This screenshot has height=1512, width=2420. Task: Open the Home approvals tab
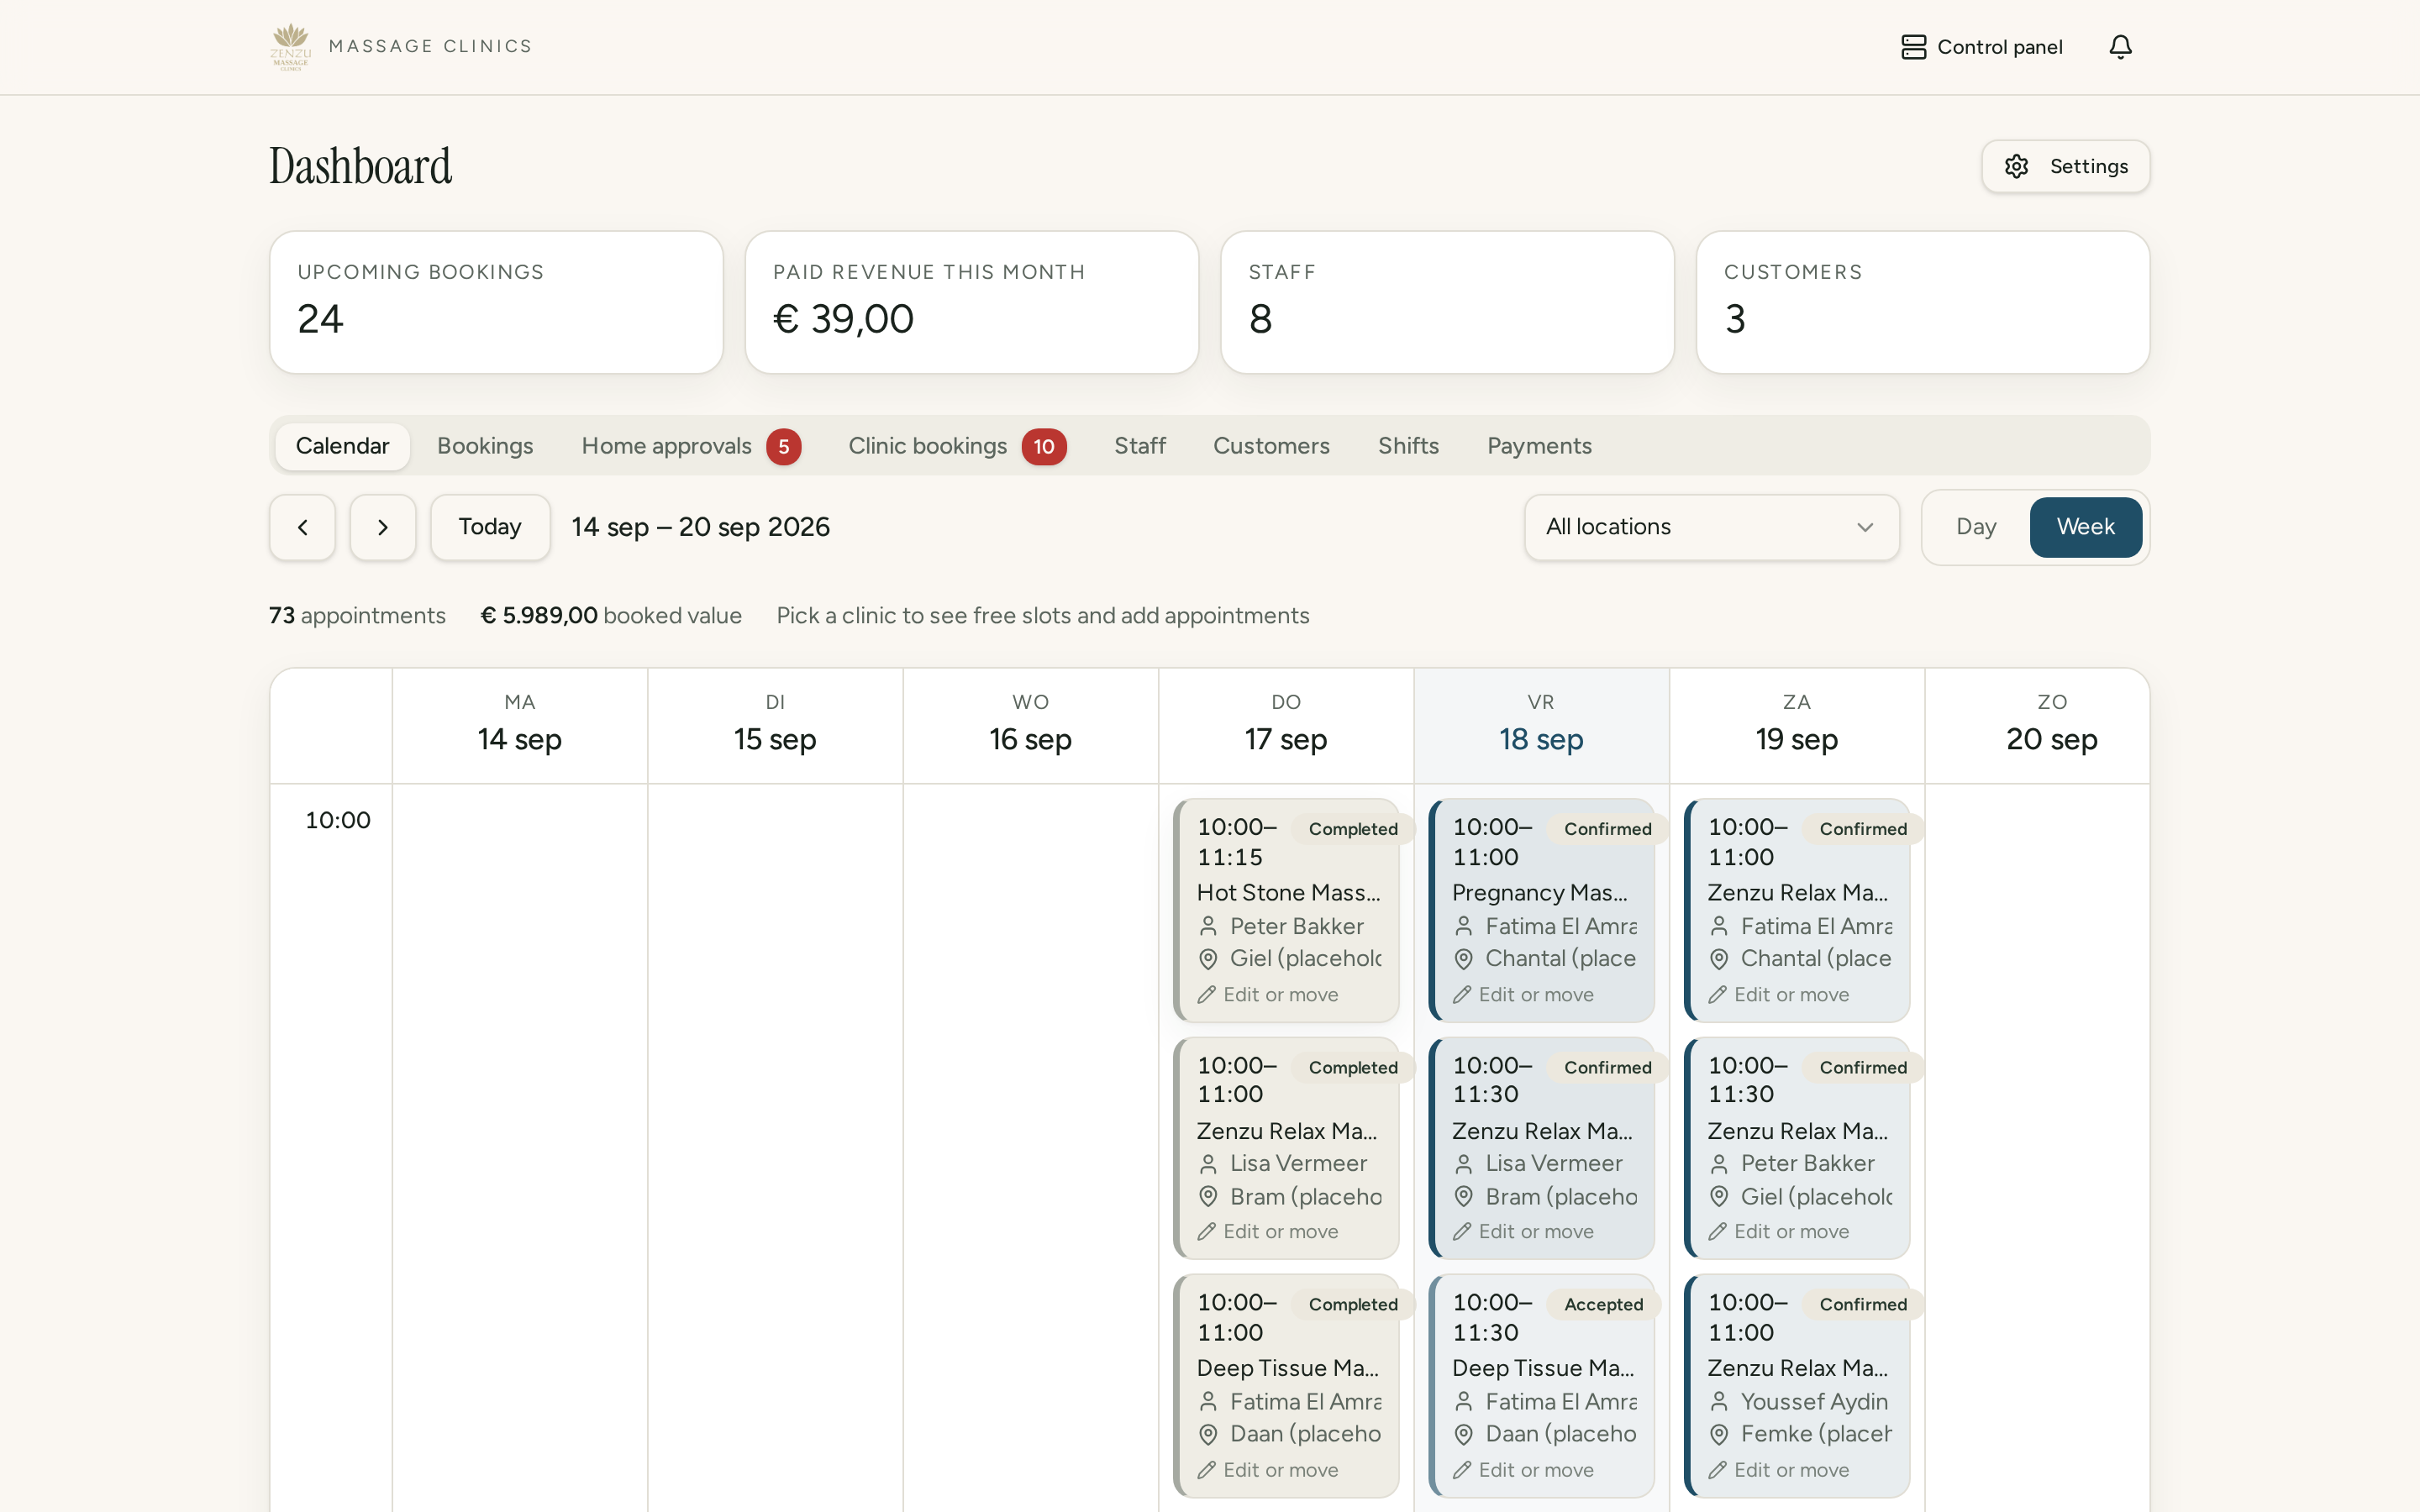coord(691,446)
